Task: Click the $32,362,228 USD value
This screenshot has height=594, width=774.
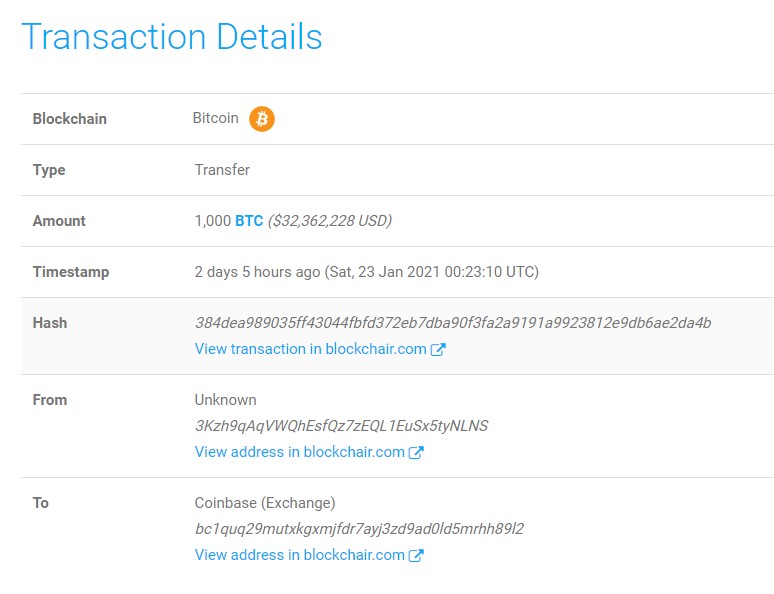Action: (x=330, y=221)
